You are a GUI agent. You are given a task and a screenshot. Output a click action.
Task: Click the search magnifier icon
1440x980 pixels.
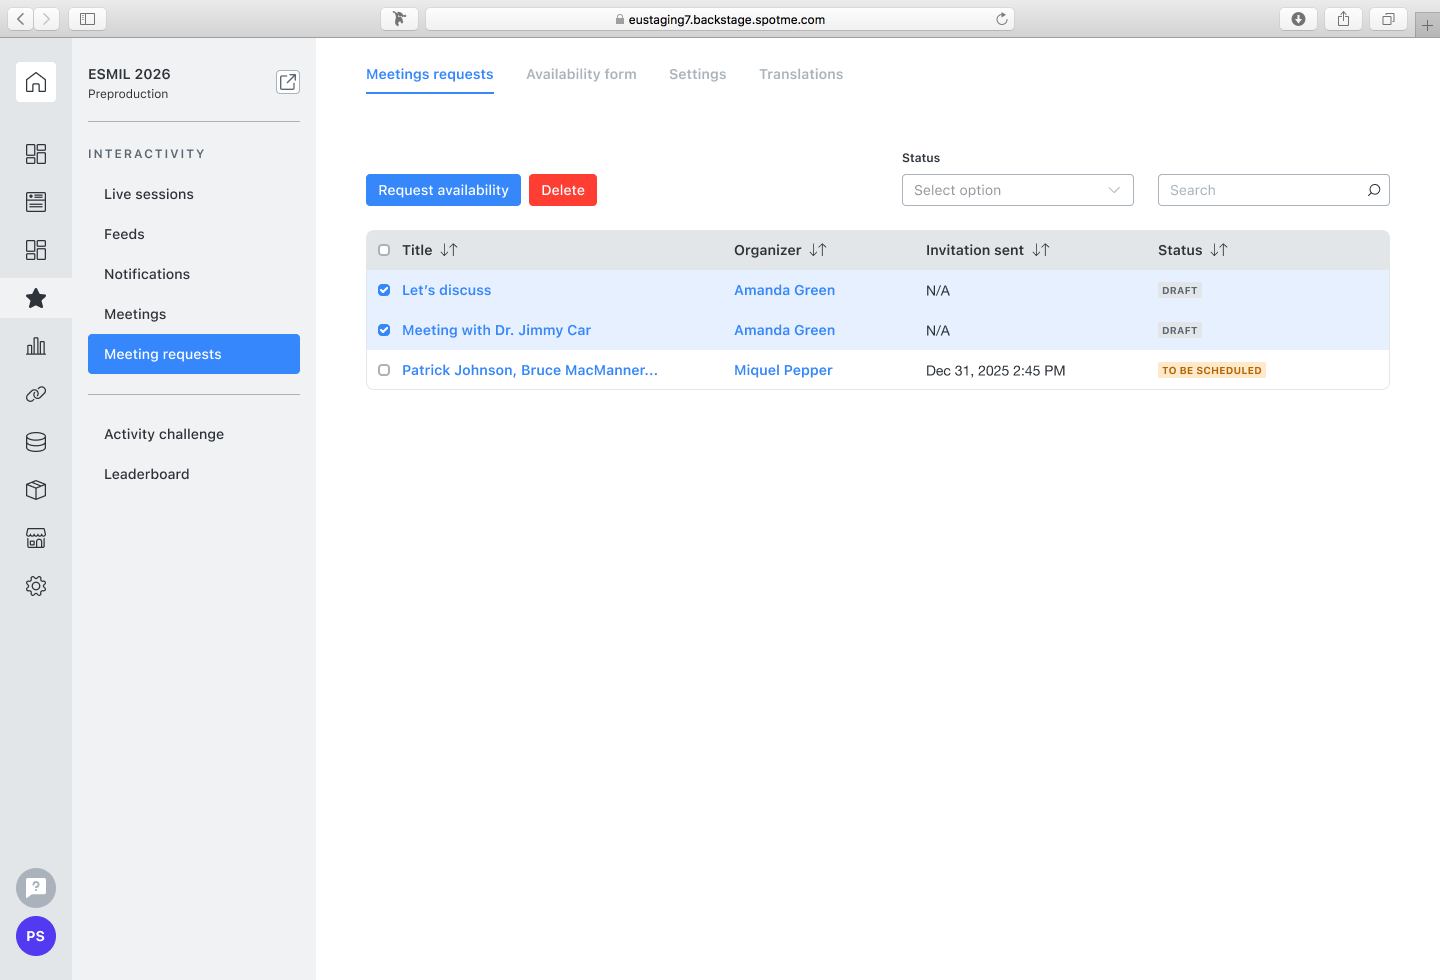(1374, 190)
